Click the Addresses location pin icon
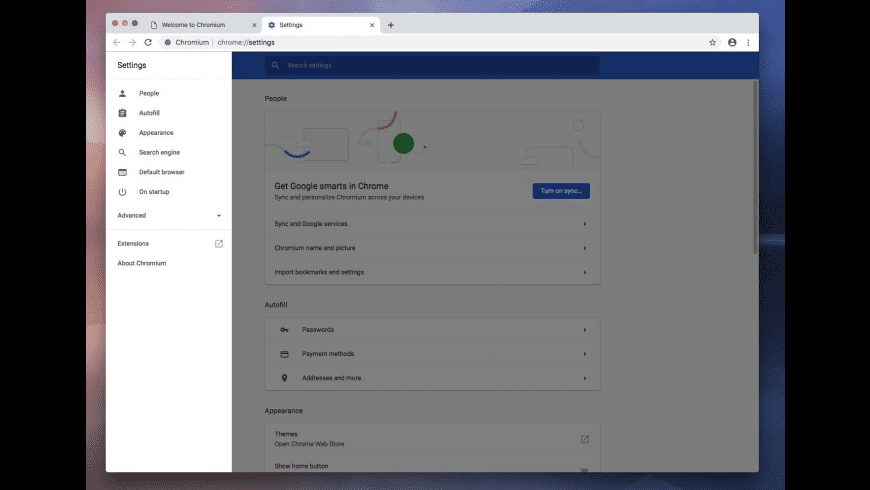Screen dimensions: 870x490 click(x=285, y=378)
